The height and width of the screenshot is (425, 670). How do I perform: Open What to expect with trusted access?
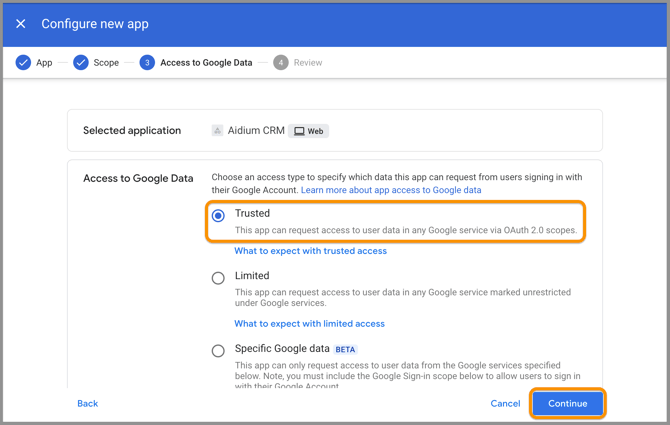pos(311,251)
